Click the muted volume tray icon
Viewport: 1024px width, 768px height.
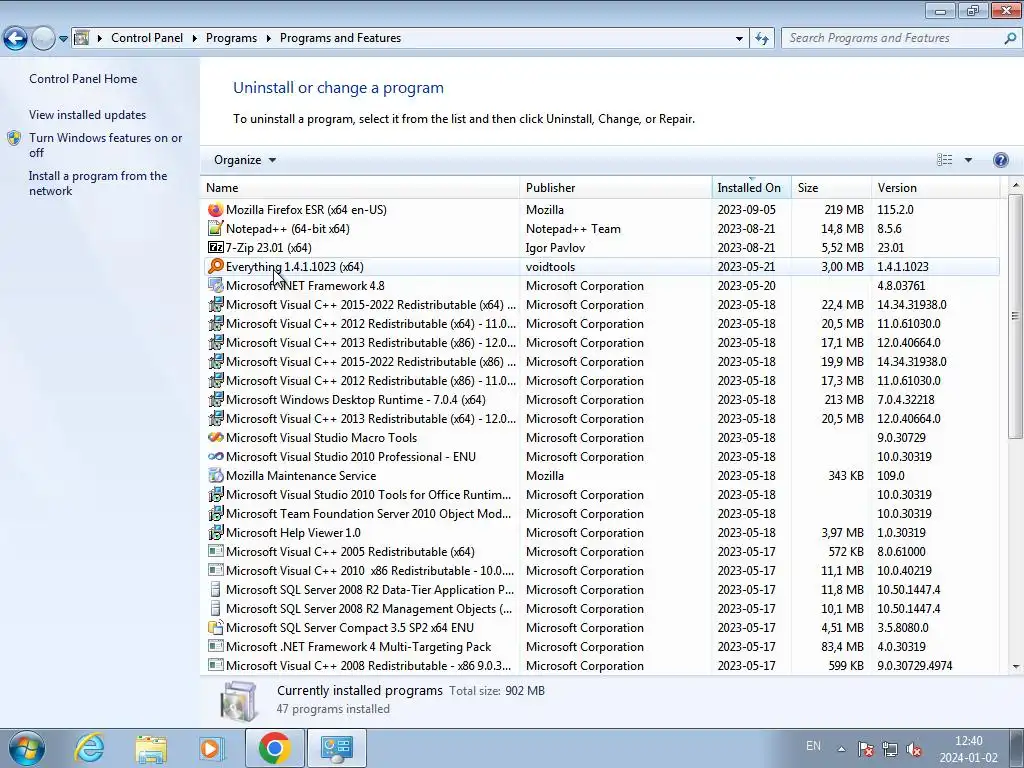point(914,748)
